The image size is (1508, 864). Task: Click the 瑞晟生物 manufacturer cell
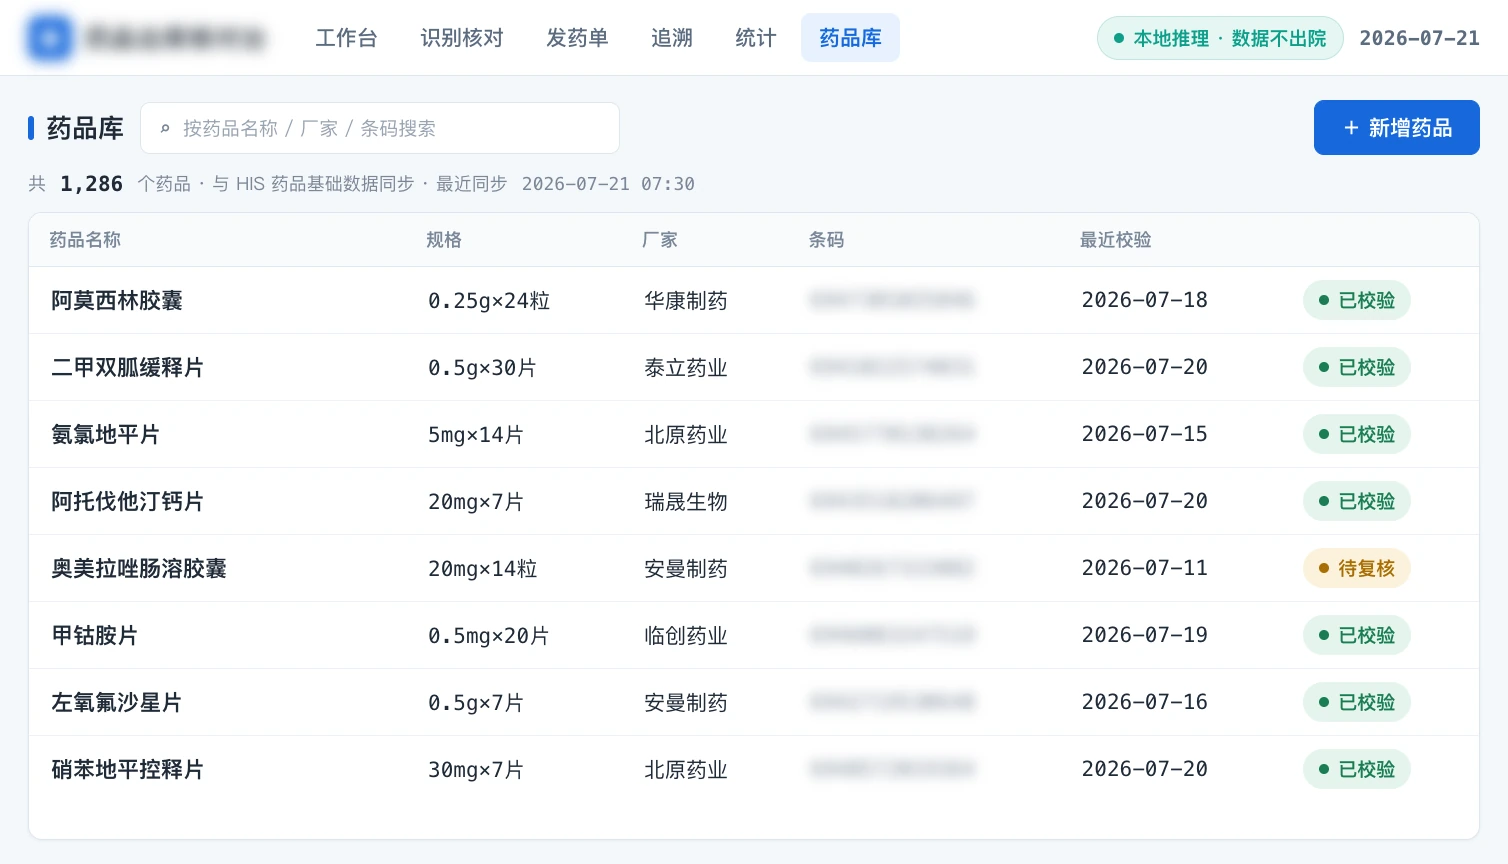tap(686, 502)
